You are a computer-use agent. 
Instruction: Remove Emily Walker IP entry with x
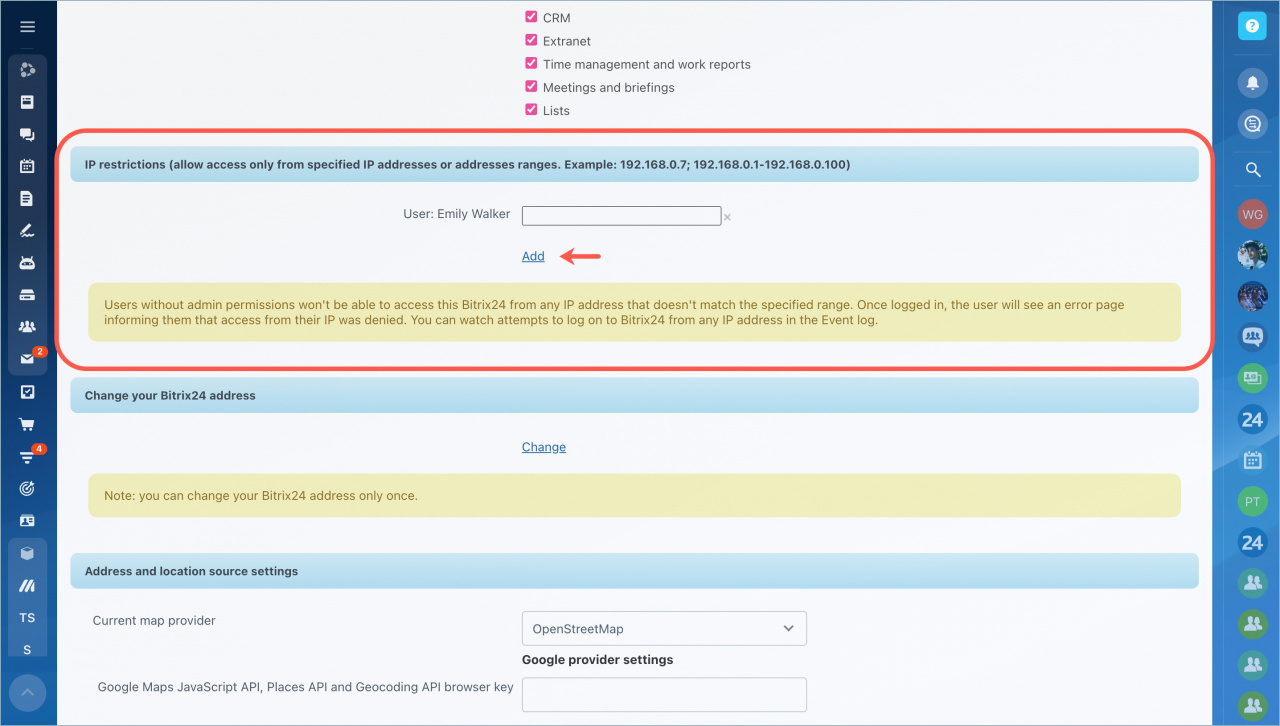pos(727,217)
